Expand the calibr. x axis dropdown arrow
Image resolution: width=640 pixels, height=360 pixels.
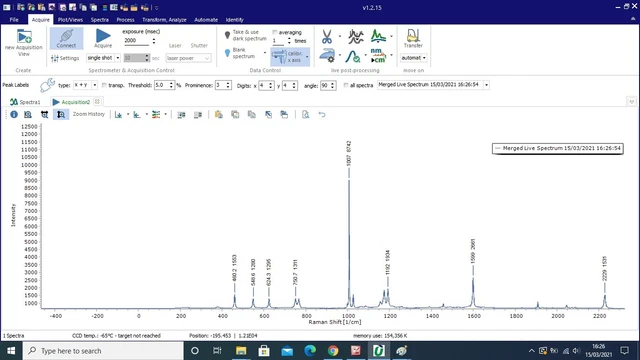307,57
